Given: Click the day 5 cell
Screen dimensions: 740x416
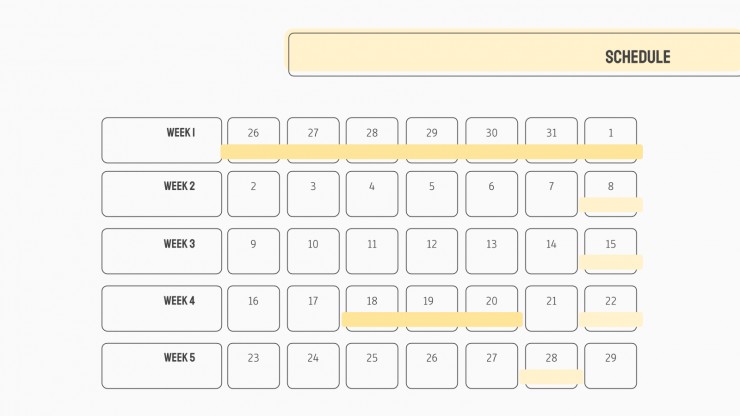Looking at the screenshot, I should pyautogui.click(x=432, y=194).
